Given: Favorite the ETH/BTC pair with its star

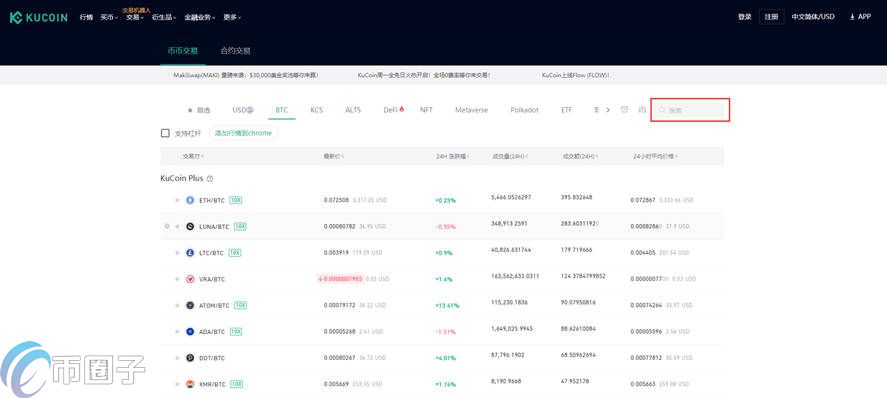Looking at the screenshot, I should coord(177,200).
